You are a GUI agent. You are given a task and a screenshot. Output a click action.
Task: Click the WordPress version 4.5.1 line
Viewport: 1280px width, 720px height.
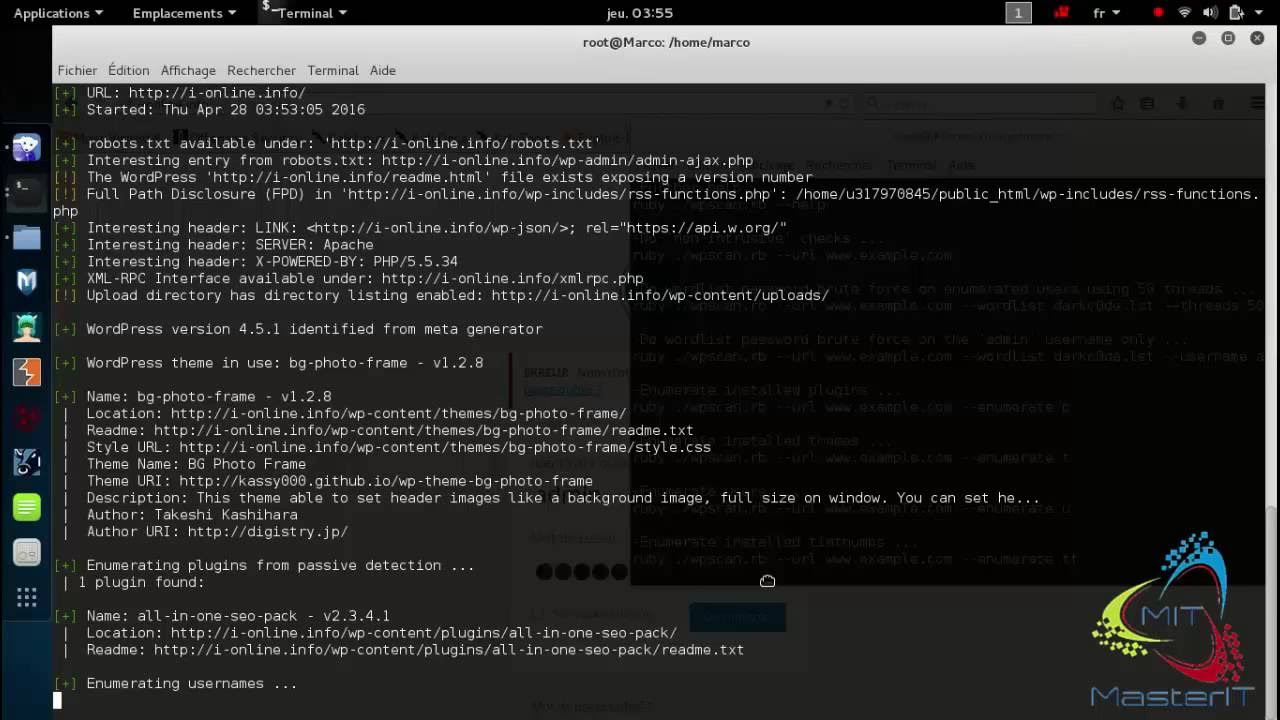[x=299, y=329]
